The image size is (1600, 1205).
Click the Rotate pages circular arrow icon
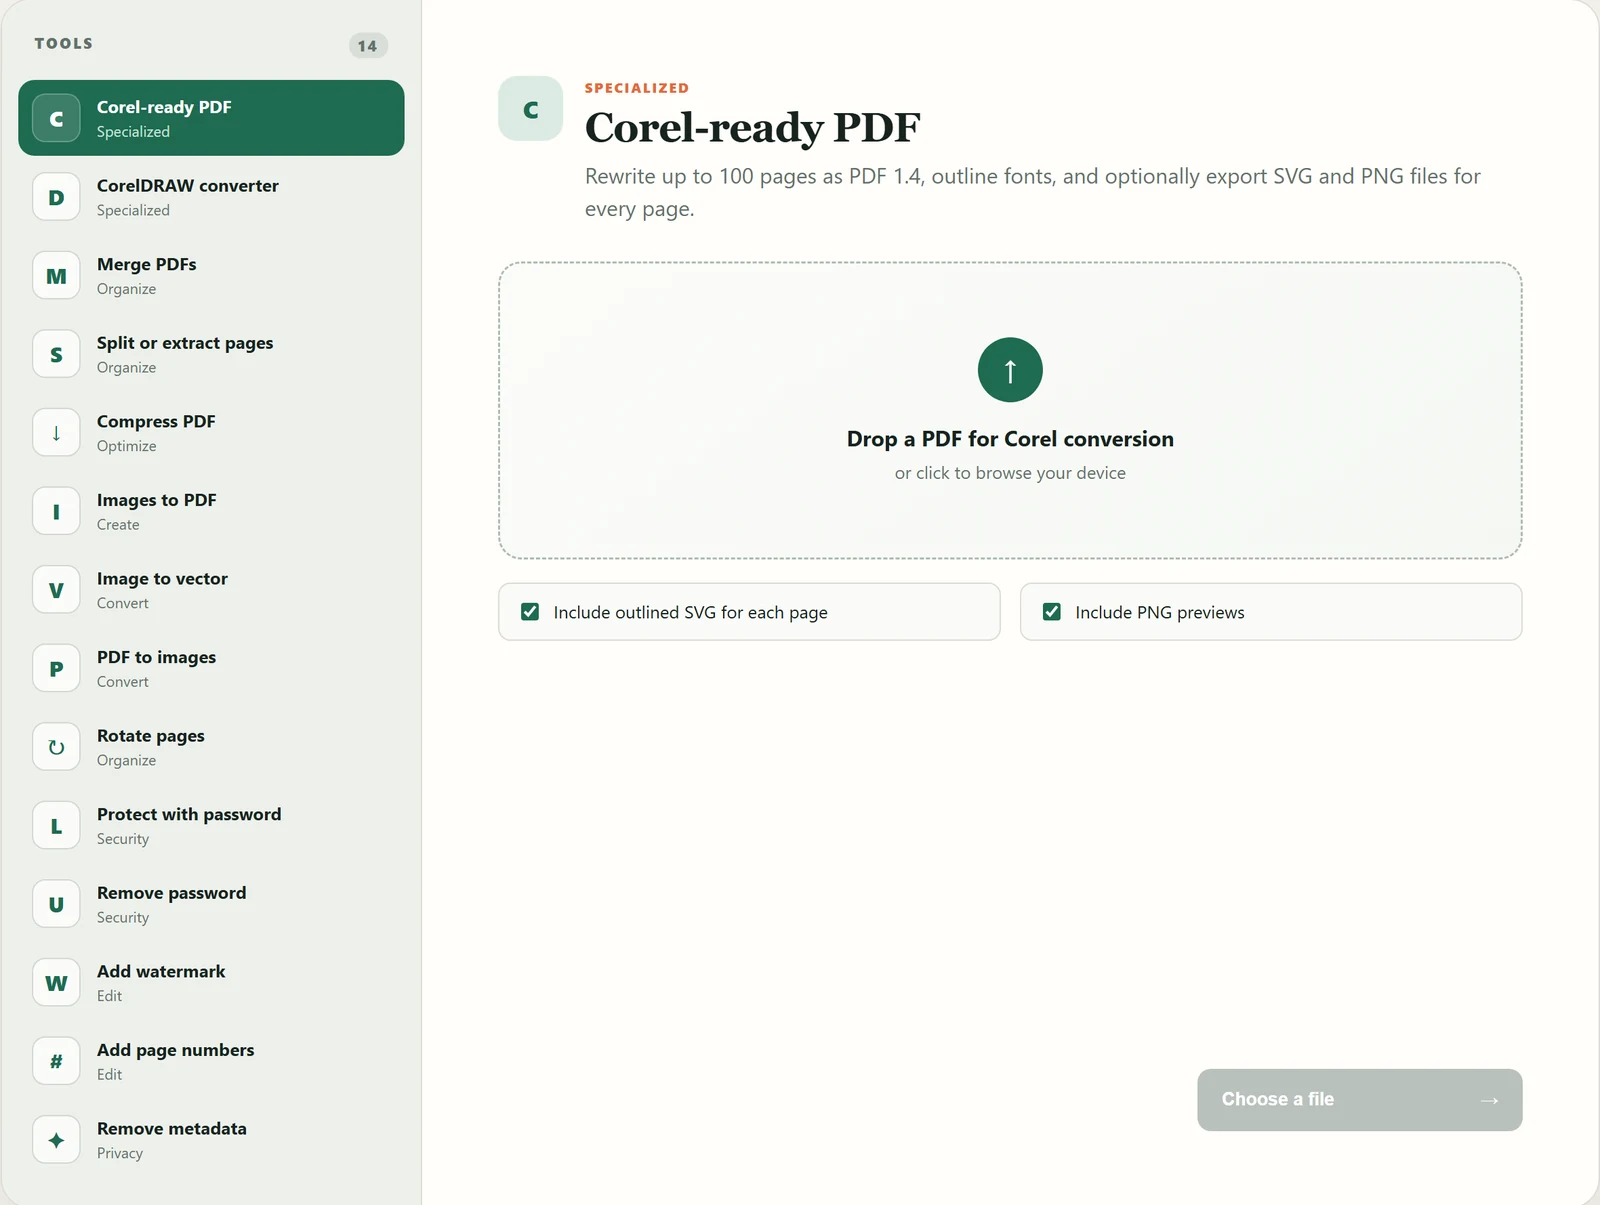(56, 747)
